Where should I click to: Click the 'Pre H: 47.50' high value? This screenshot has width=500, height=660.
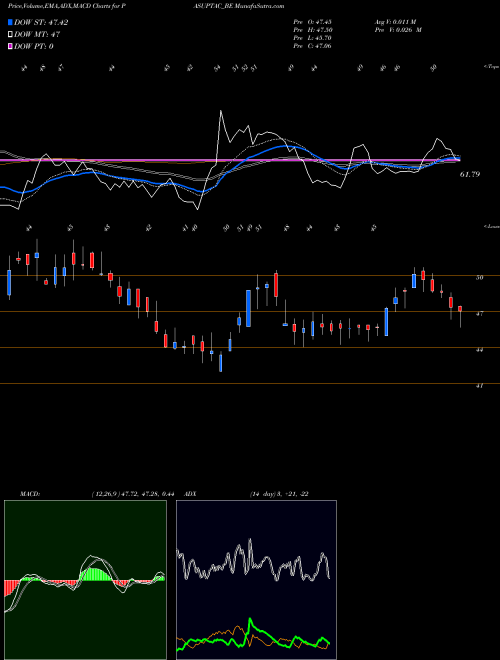[313, 30]
